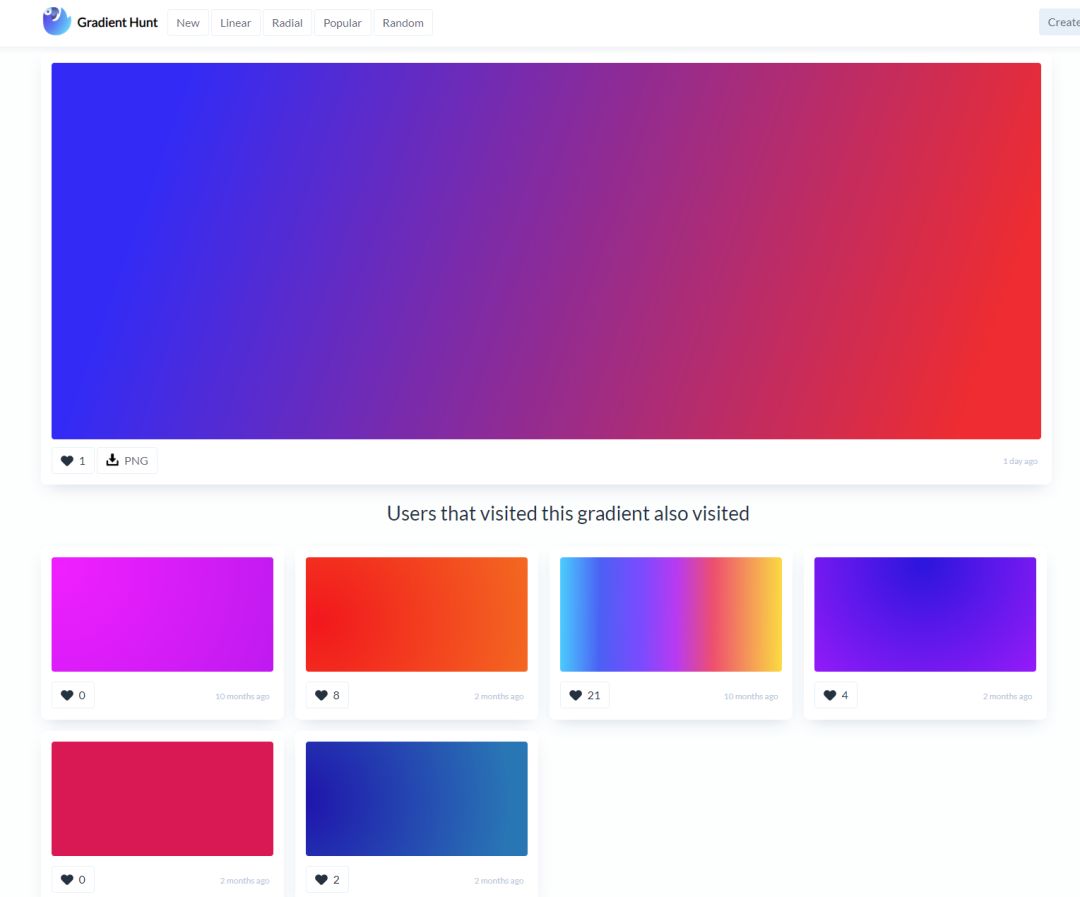
Task: Go to Popular gradients
Action: [x=342, y=23]
